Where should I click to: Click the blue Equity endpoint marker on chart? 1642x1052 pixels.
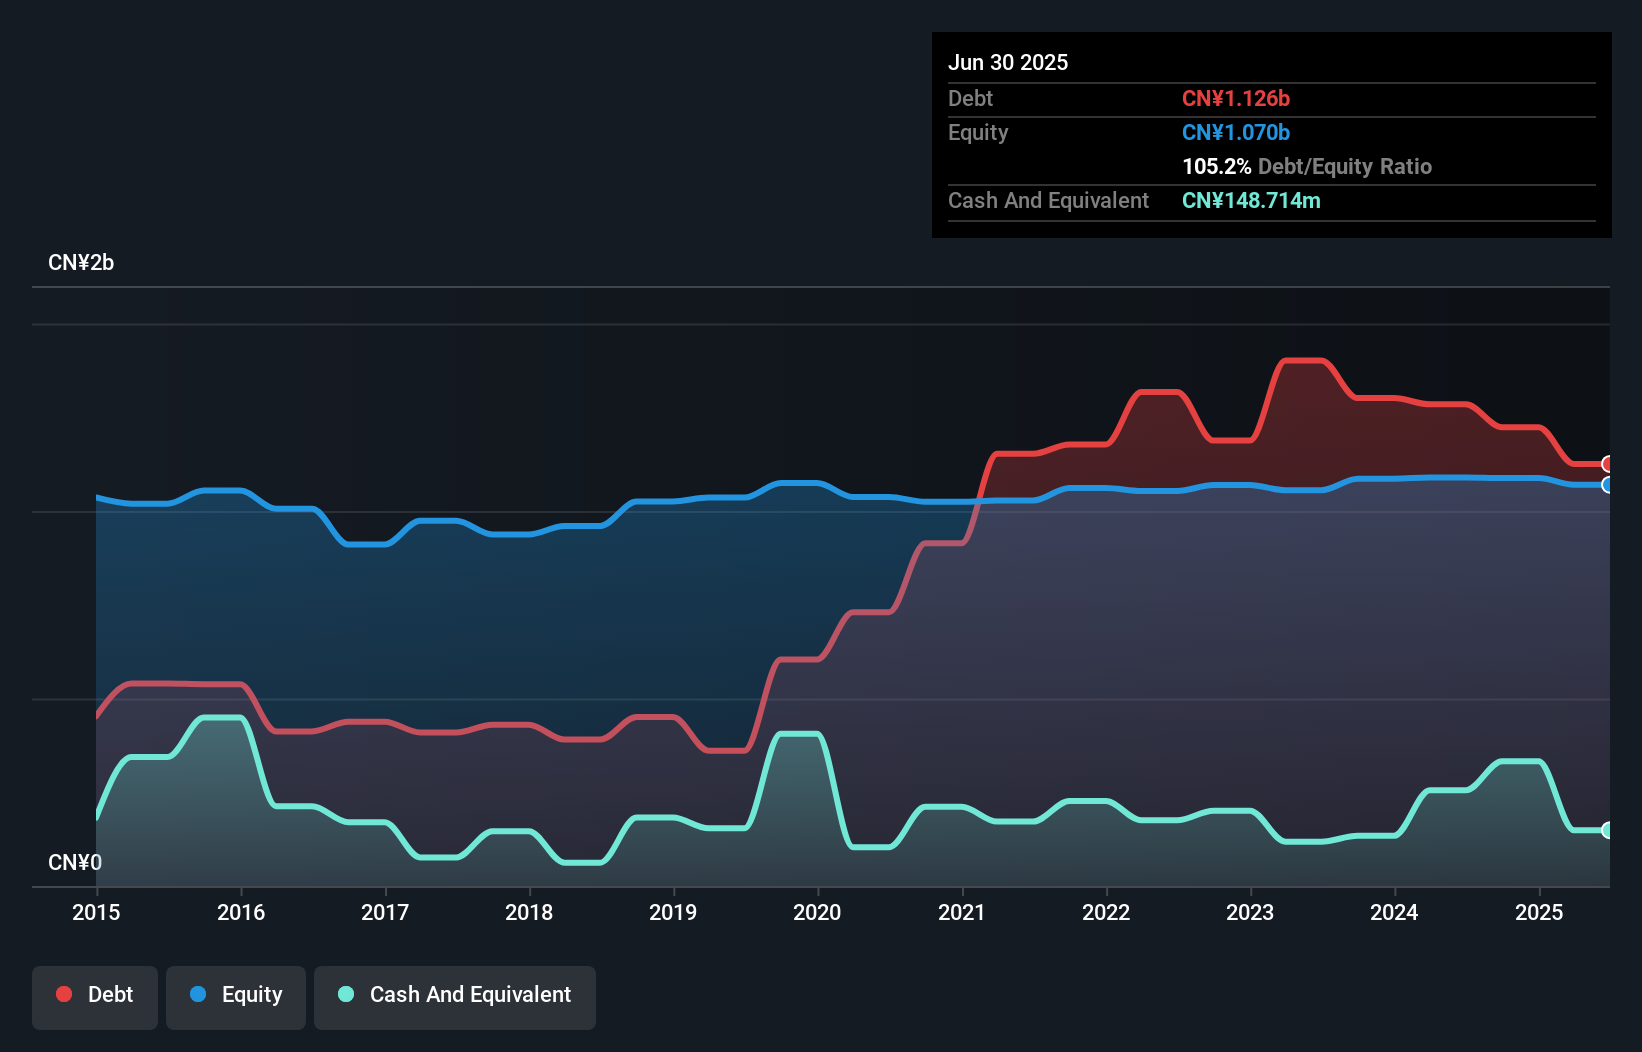1606,485
